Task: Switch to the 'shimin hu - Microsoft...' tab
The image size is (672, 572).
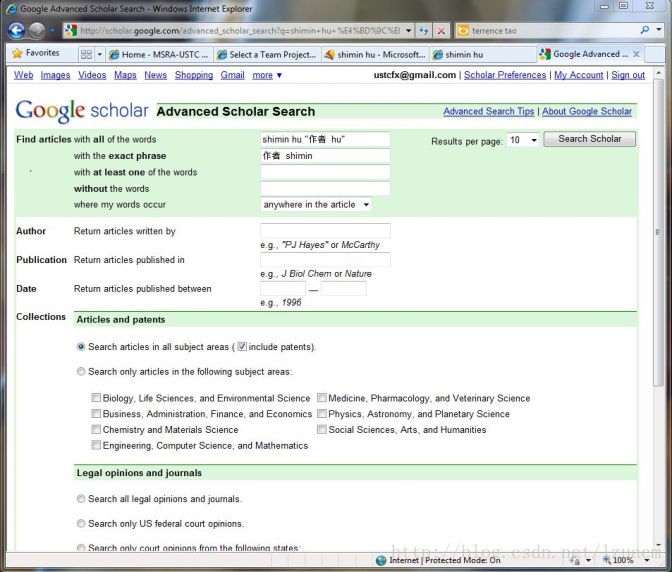Action: (375, 54)
